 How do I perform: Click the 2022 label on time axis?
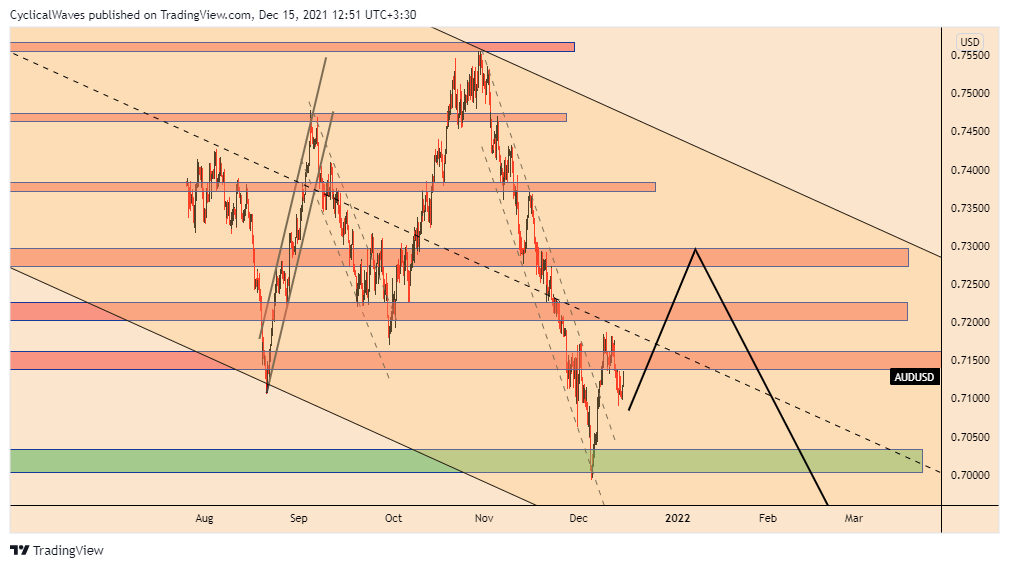coord(678,518)
